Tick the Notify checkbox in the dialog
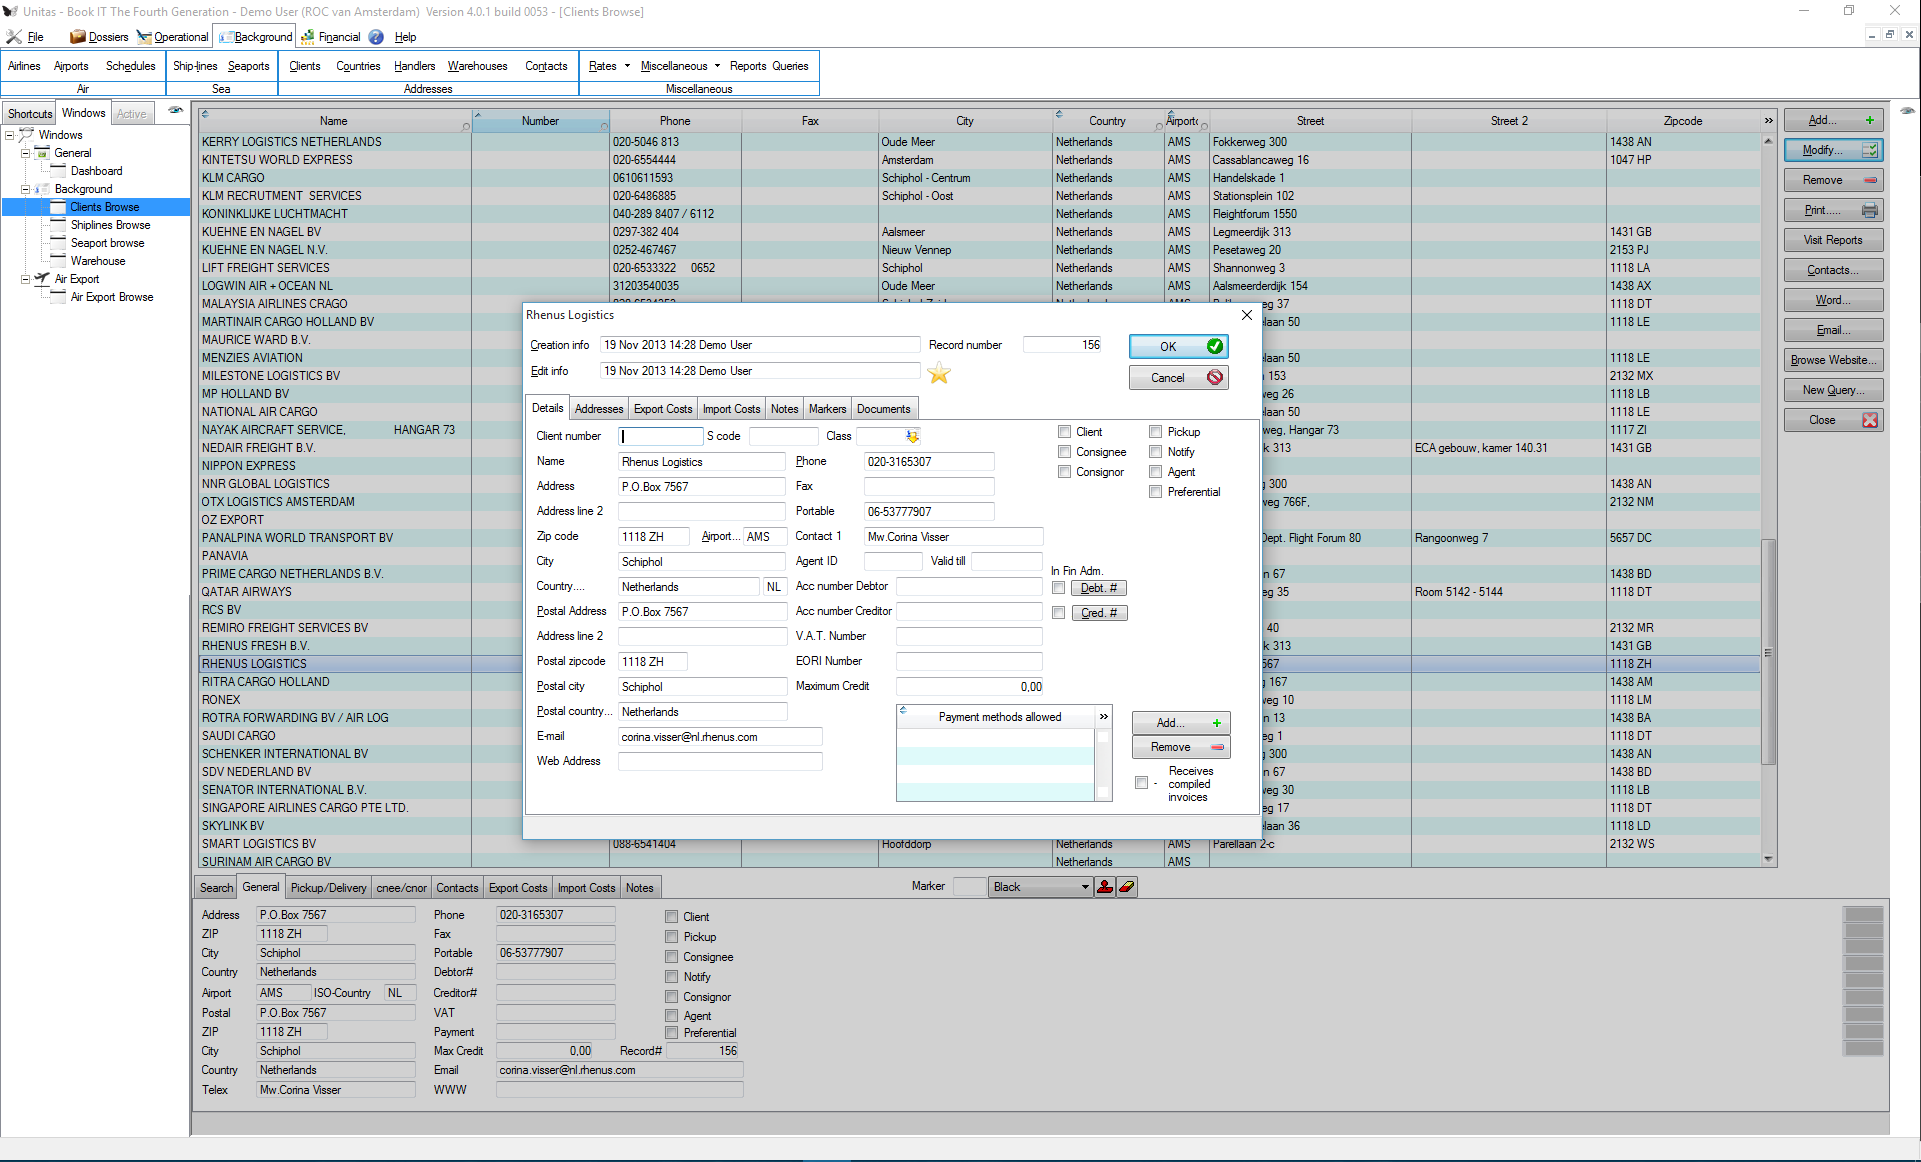The image size is (1921, 1162). click(1156, 452)
